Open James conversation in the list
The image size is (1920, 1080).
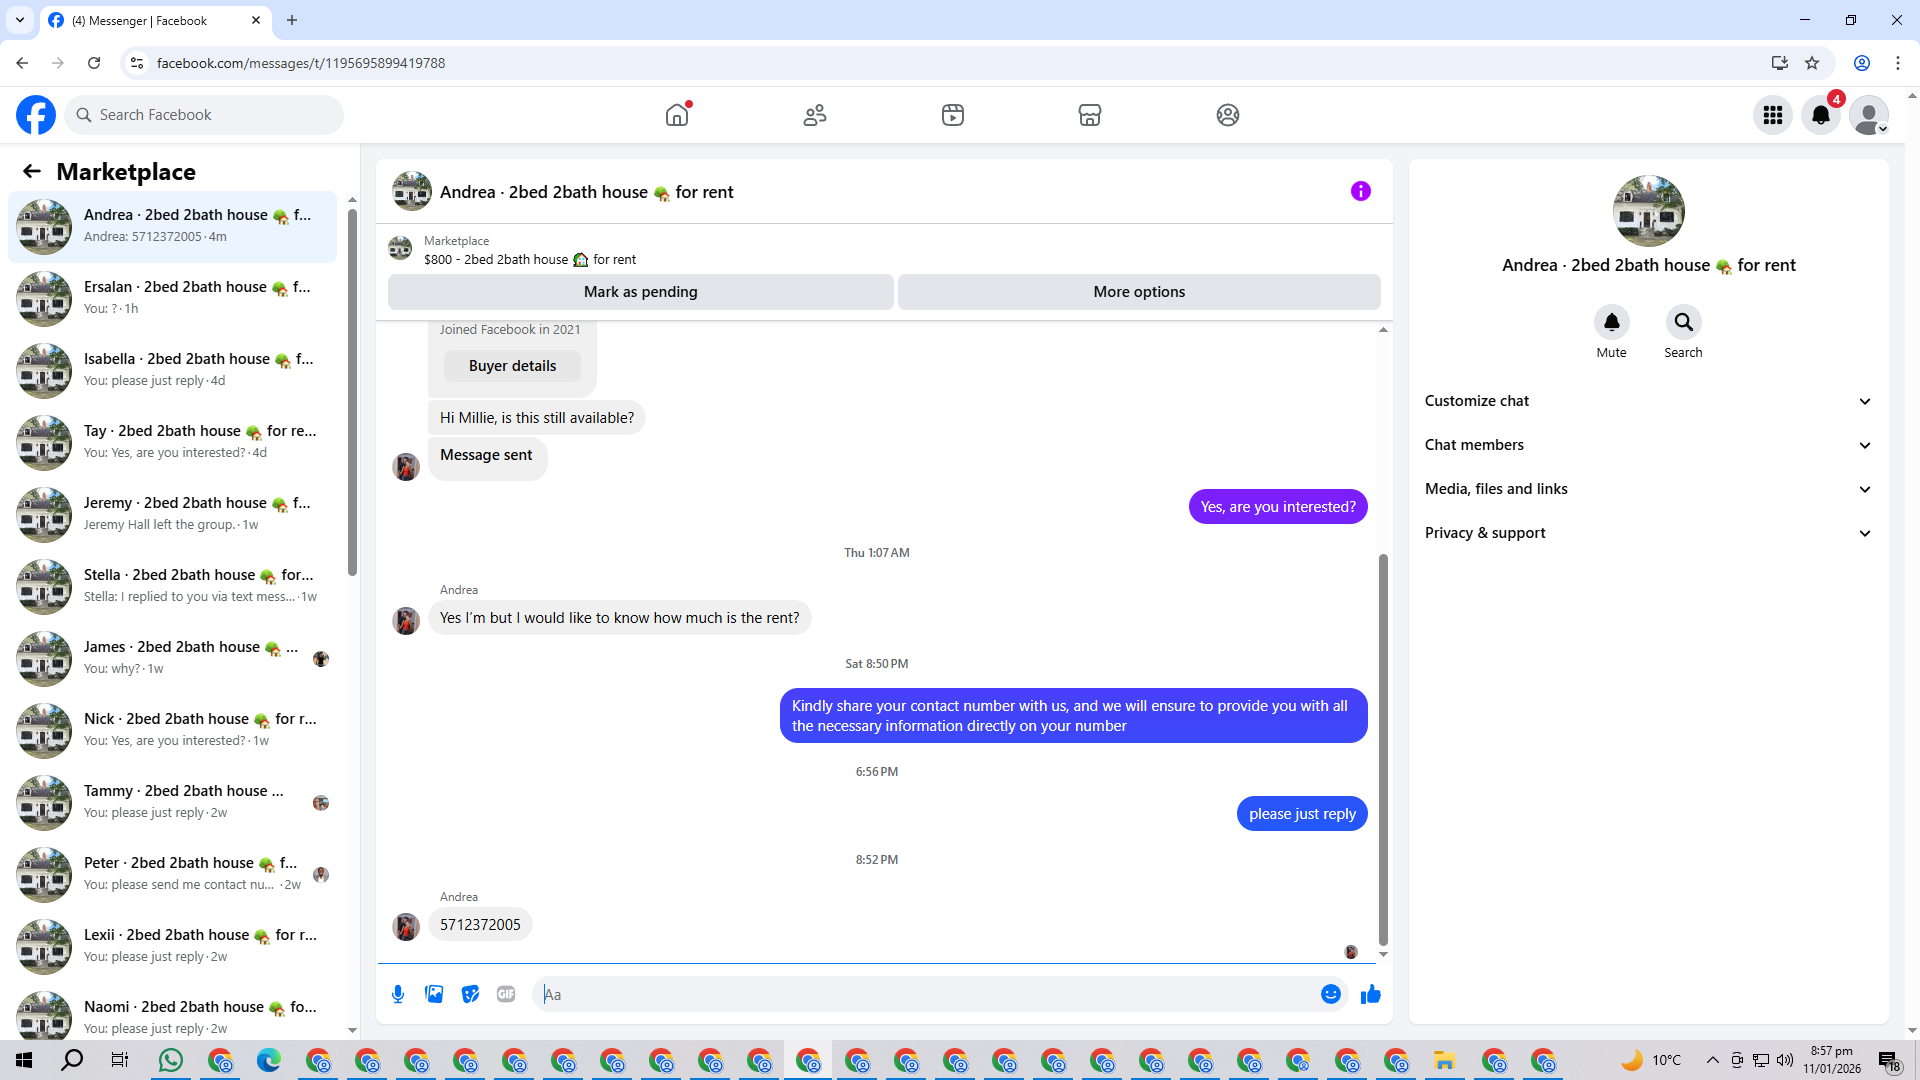pos(172,658)
